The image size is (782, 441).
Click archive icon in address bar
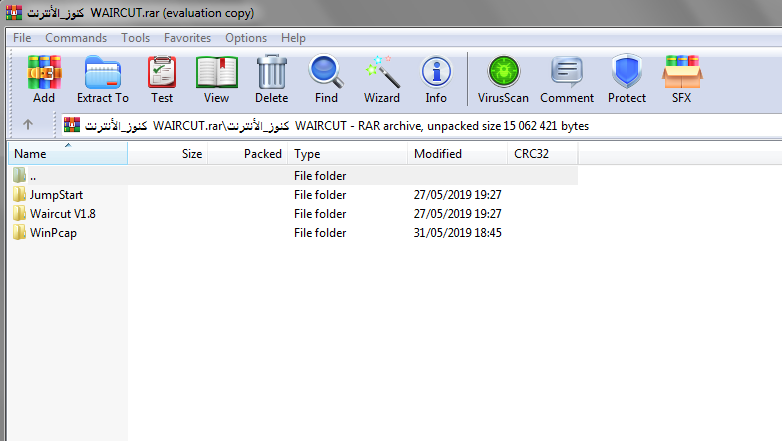pyautogui.click(x=72, y=125)
